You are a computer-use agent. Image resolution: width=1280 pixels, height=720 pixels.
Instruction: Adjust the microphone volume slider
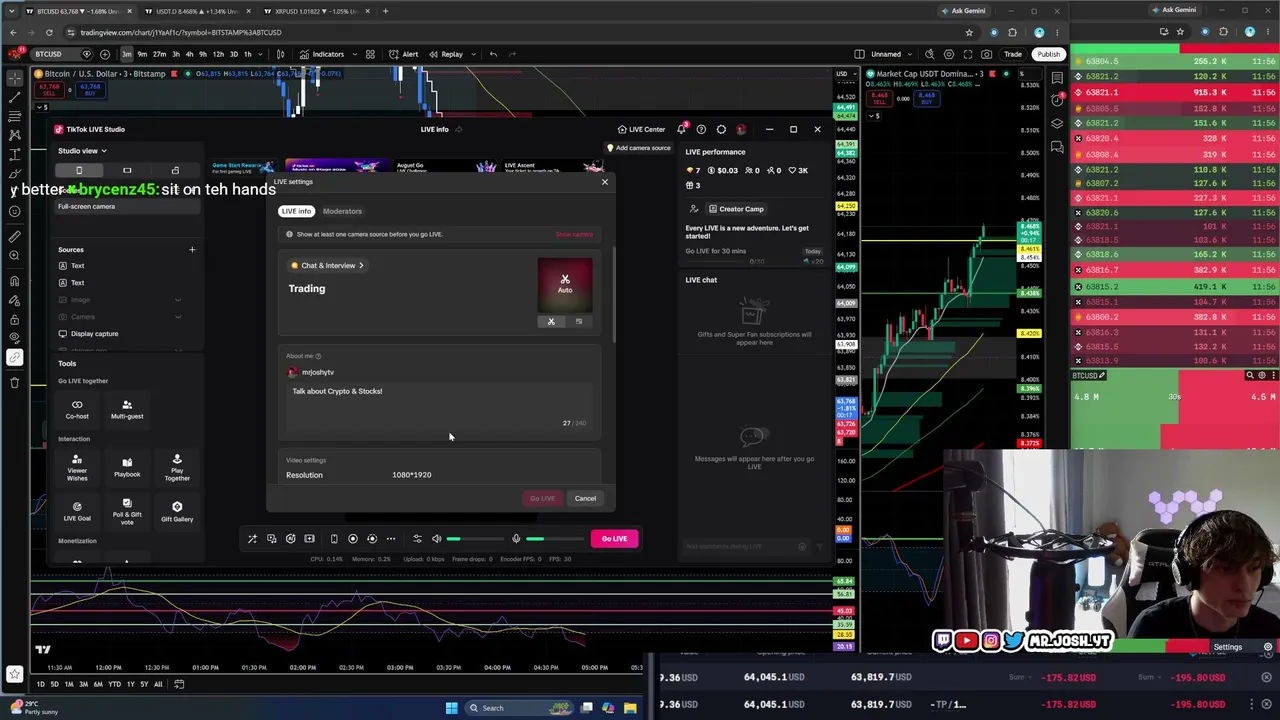pyautogui.click(x=556, y=539)
